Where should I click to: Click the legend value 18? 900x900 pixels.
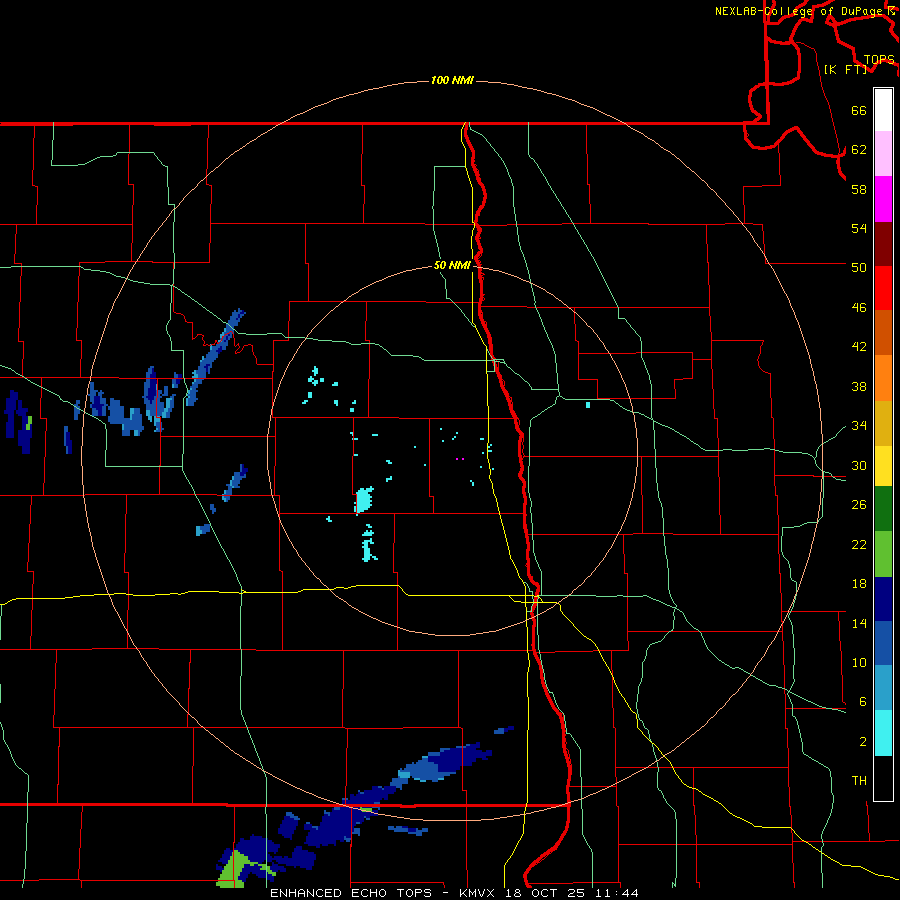point(859,584)
